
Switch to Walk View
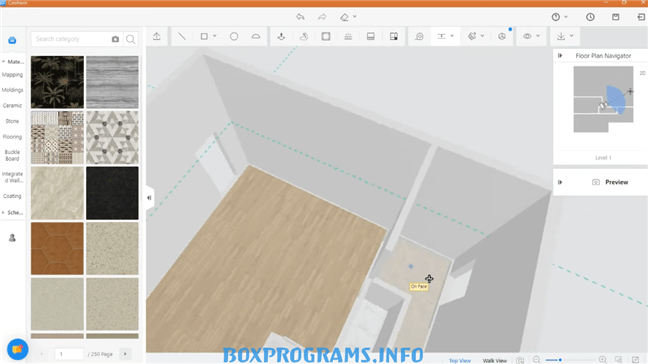(494, 361)
